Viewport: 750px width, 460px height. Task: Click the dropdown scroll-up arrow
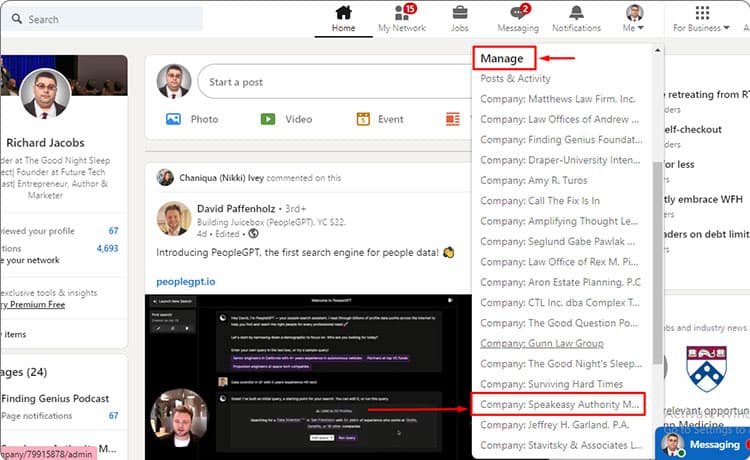pyautogui.click(x=658, y=50)
